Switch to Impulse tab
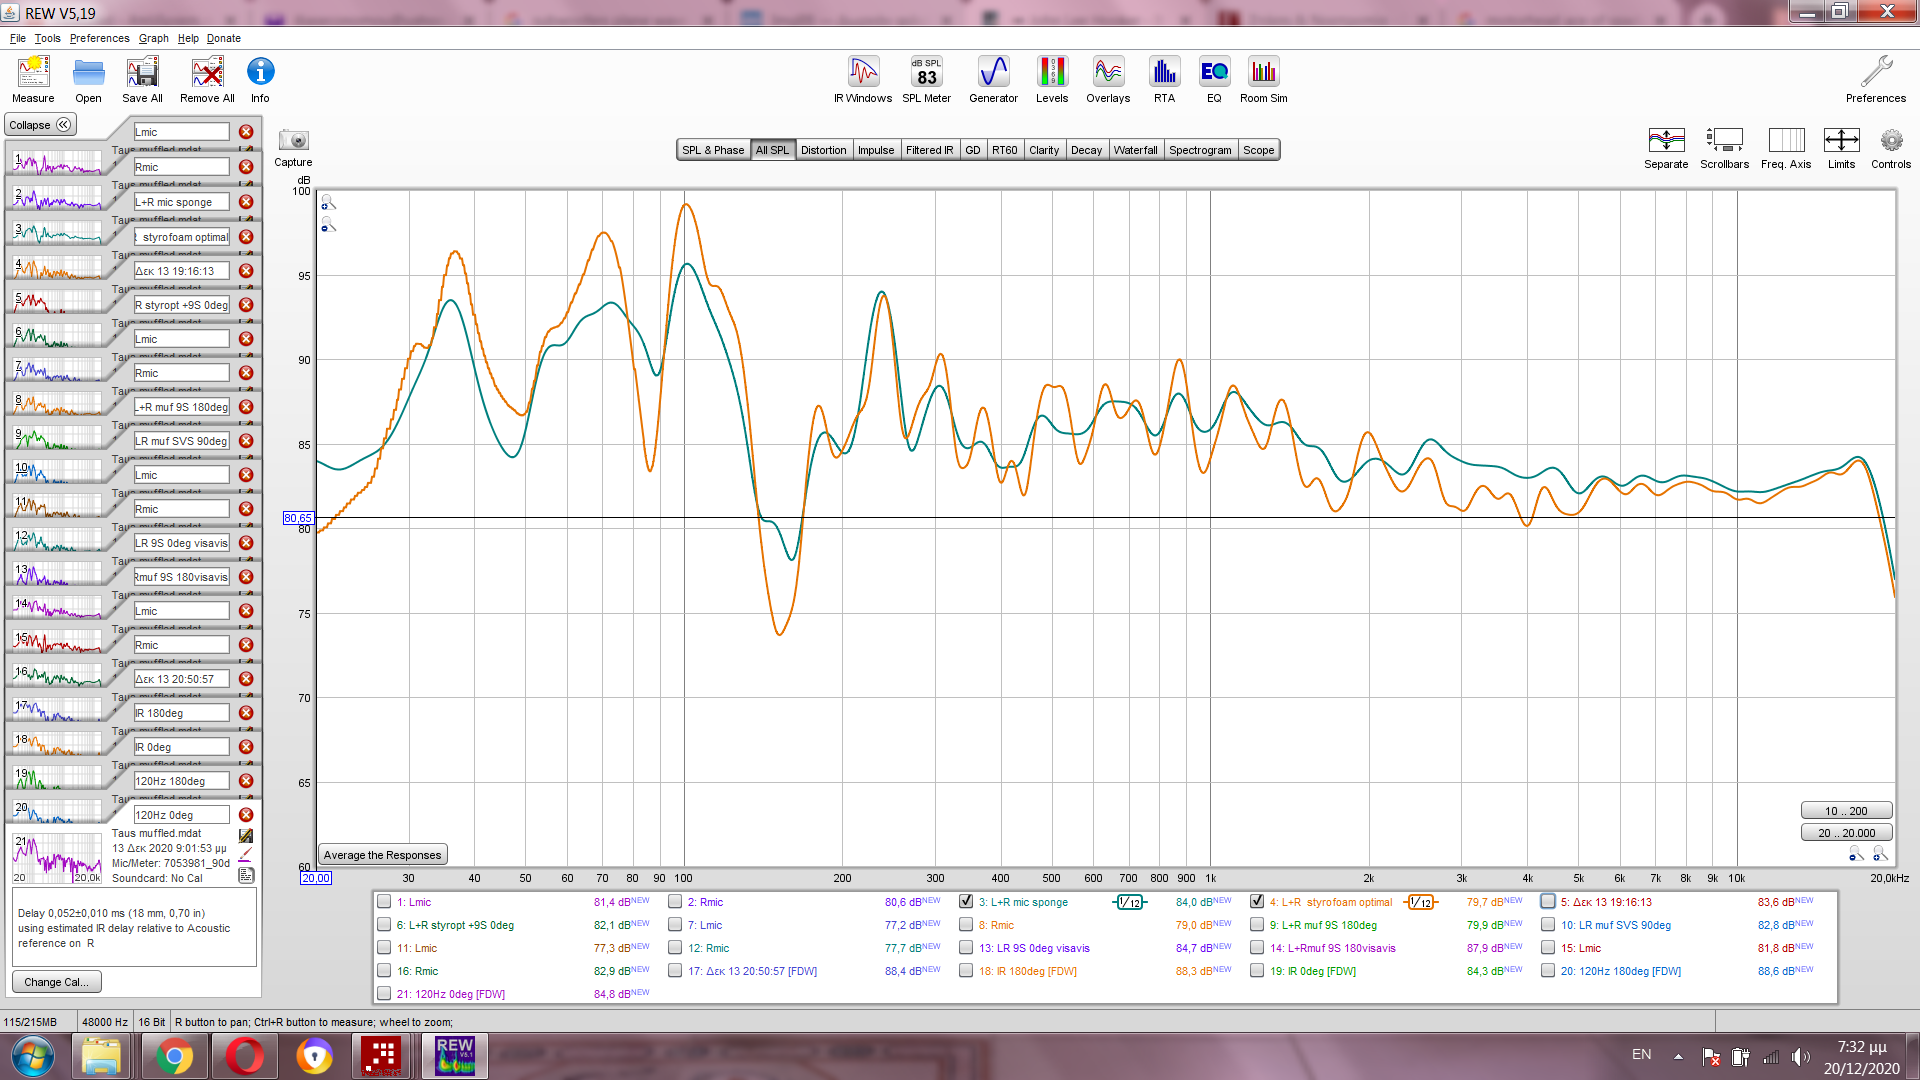This screenshot has height=1080, width=1920. tap(876, 150)
